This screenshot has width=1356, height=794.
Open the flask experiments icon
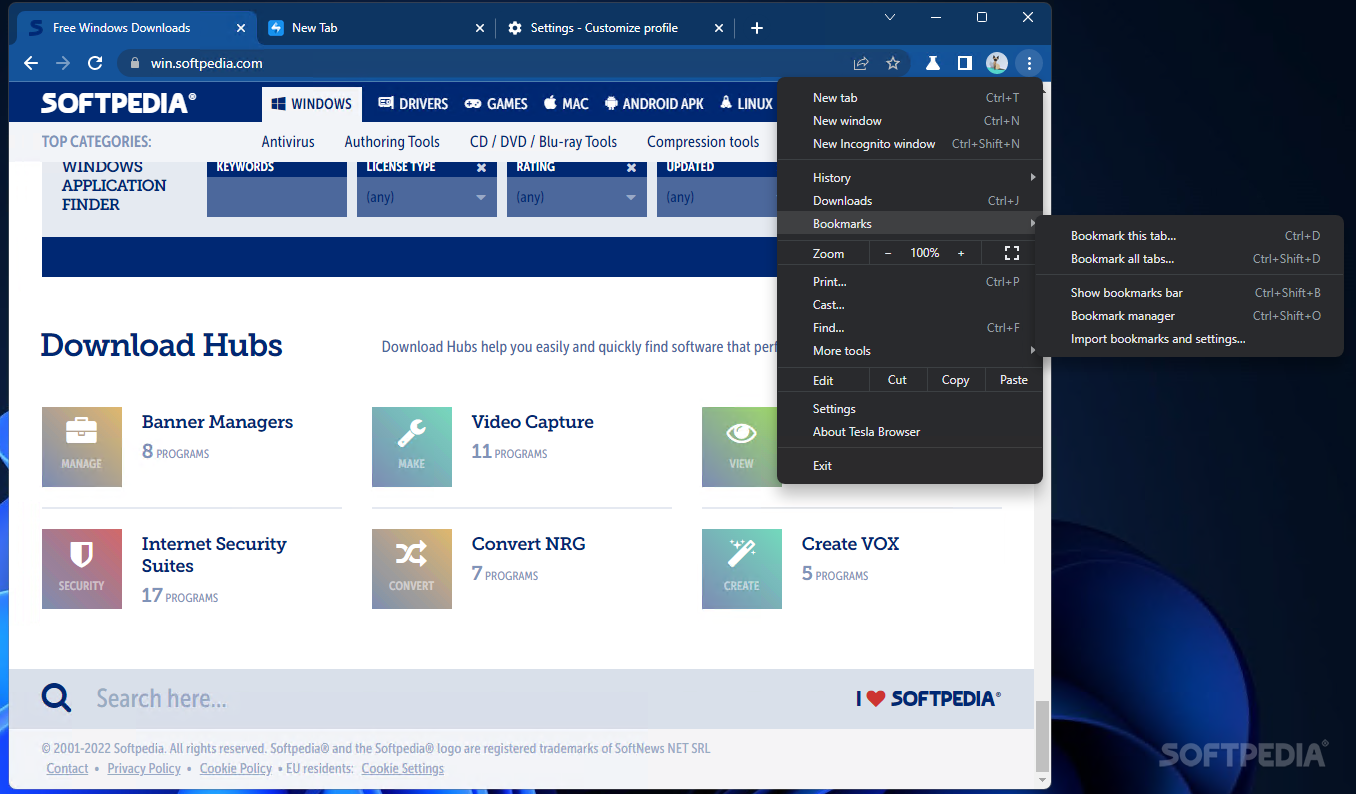[x=932, y=63]
